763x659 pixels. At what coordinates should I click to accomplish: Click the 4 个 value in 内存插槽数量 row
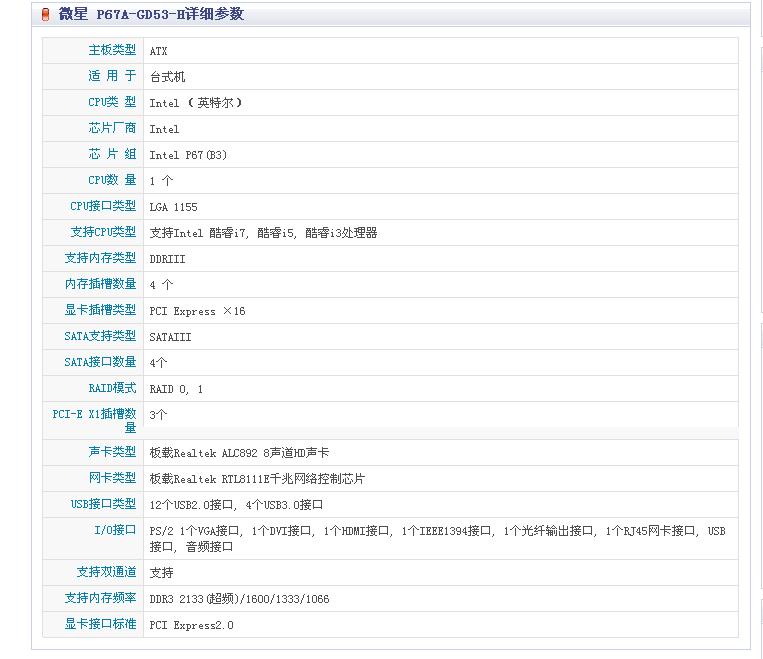(161, 285)
